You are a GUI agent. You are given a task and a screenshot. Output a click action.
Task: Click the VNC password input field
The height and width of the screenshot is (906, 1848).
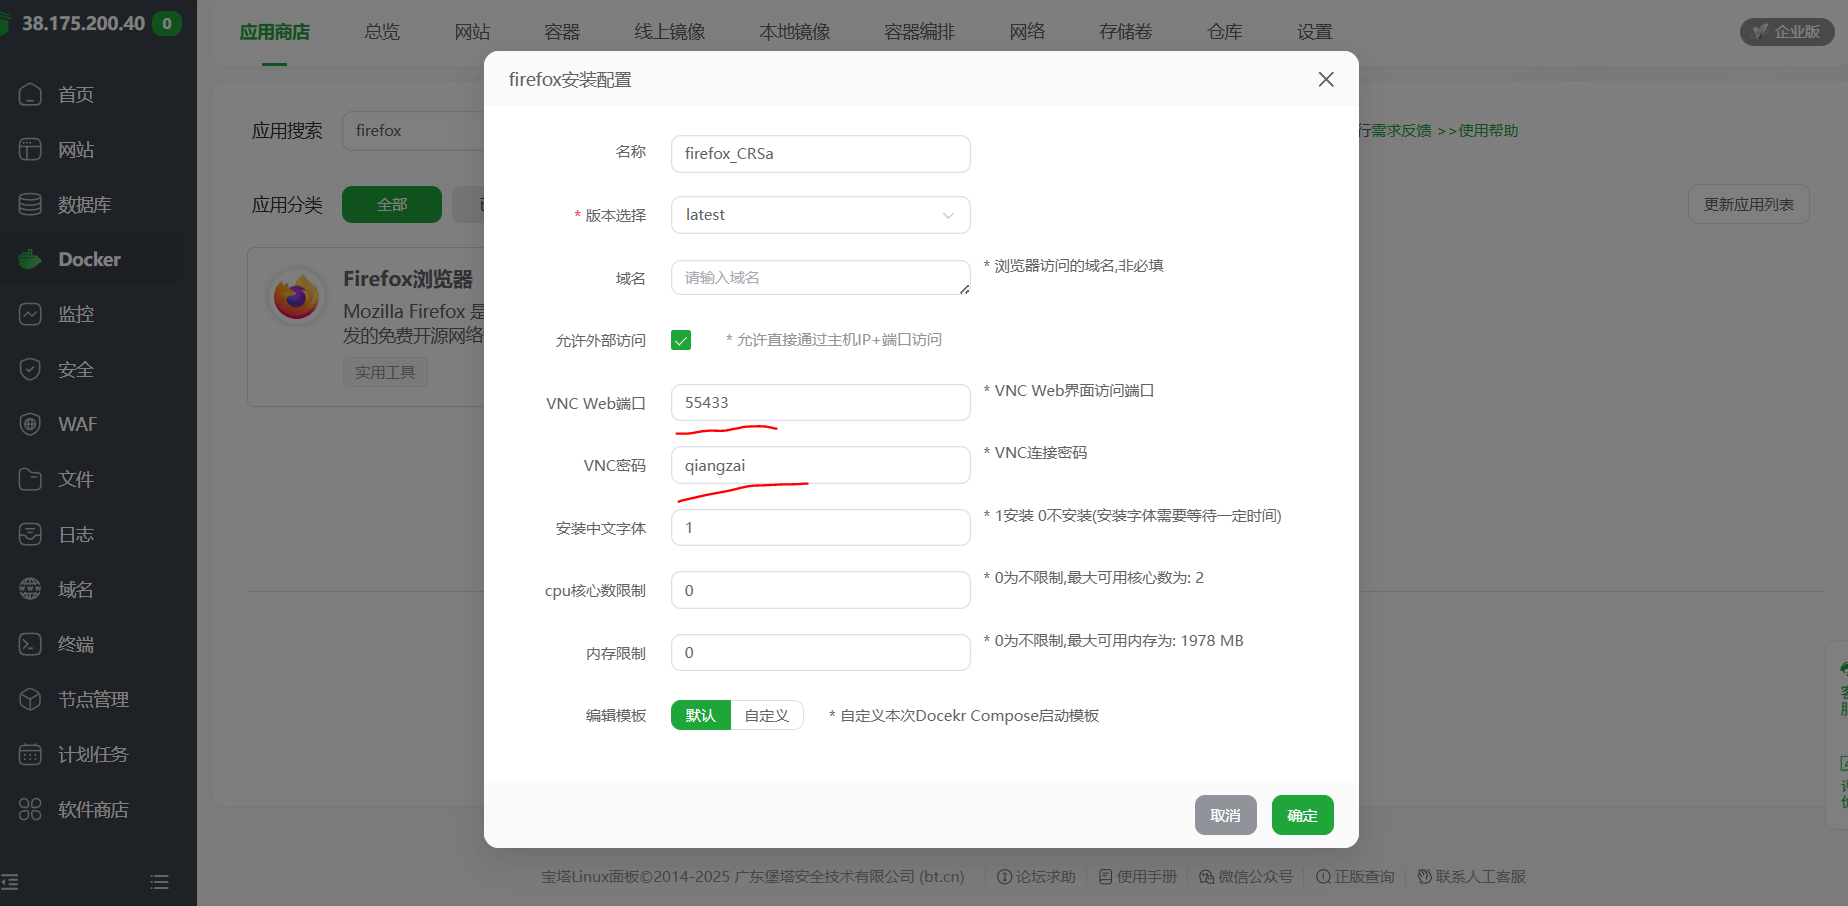tap(820, 465)
